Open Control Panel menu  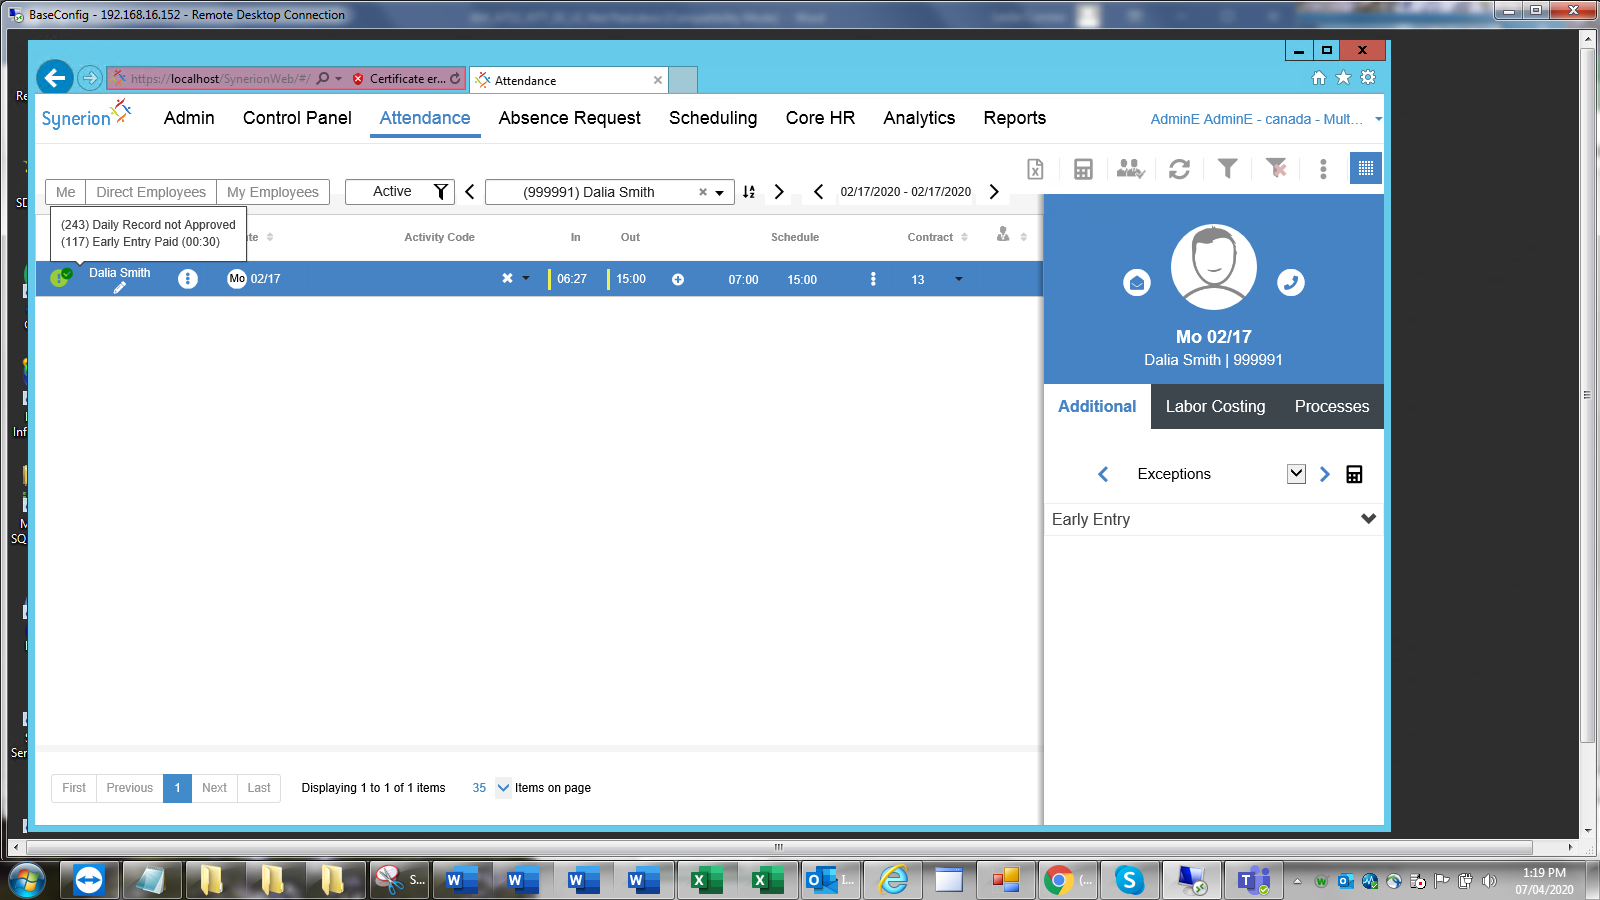(297, 118)
